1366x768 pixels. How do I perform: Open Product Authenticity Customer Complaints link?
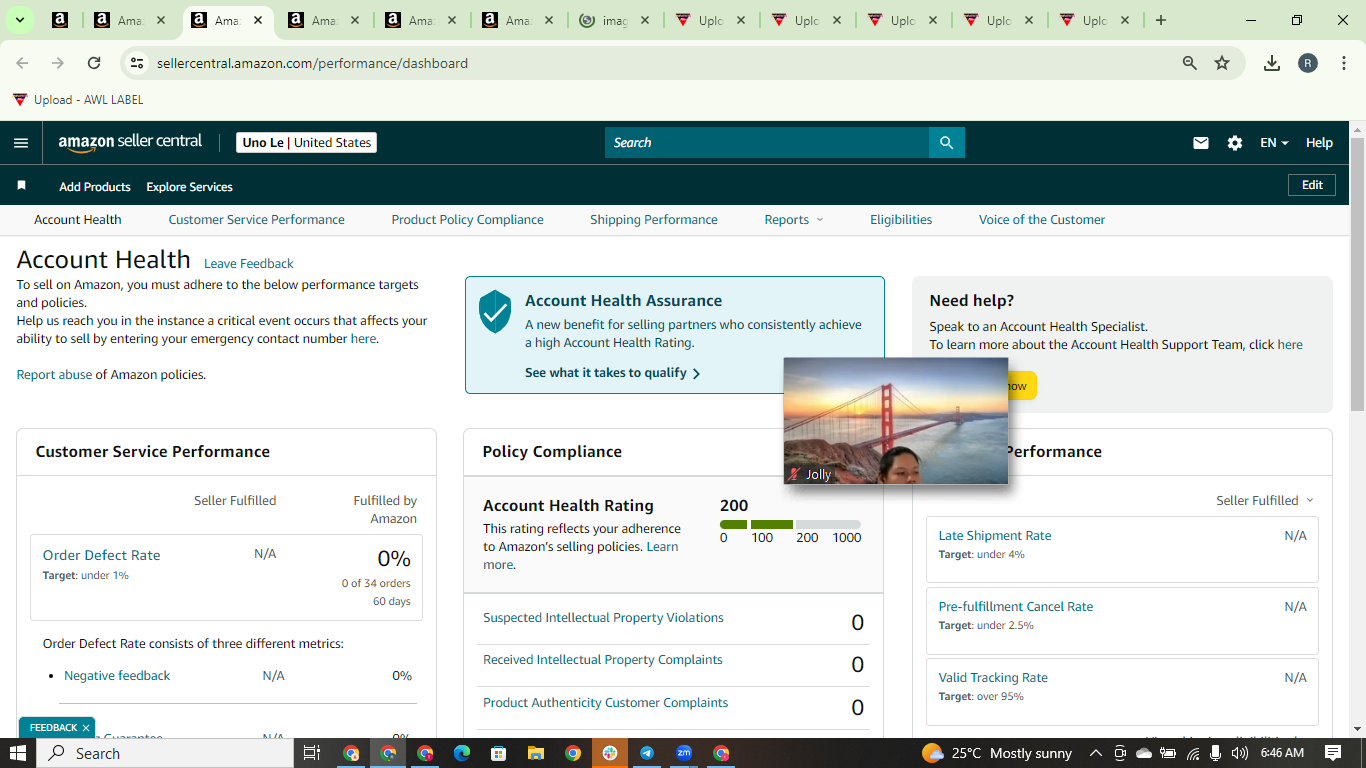click(605, 703)
